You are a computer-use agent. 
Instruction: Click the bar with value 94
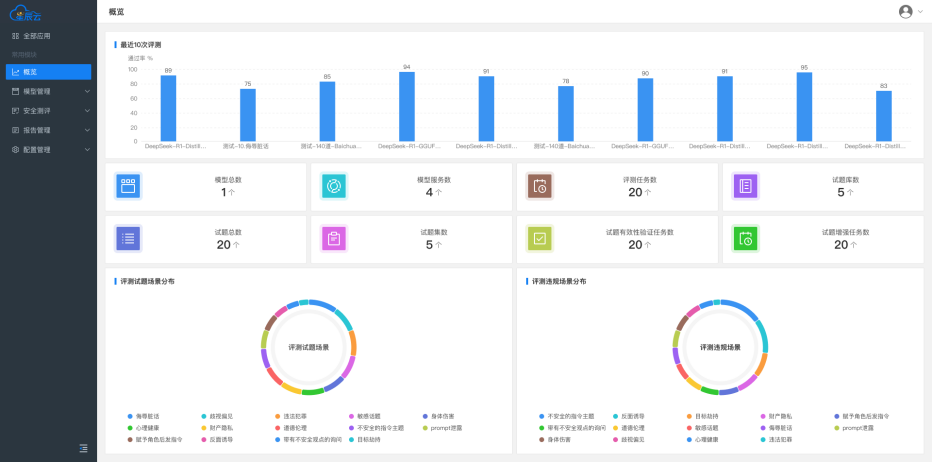[x=407, y=107]
